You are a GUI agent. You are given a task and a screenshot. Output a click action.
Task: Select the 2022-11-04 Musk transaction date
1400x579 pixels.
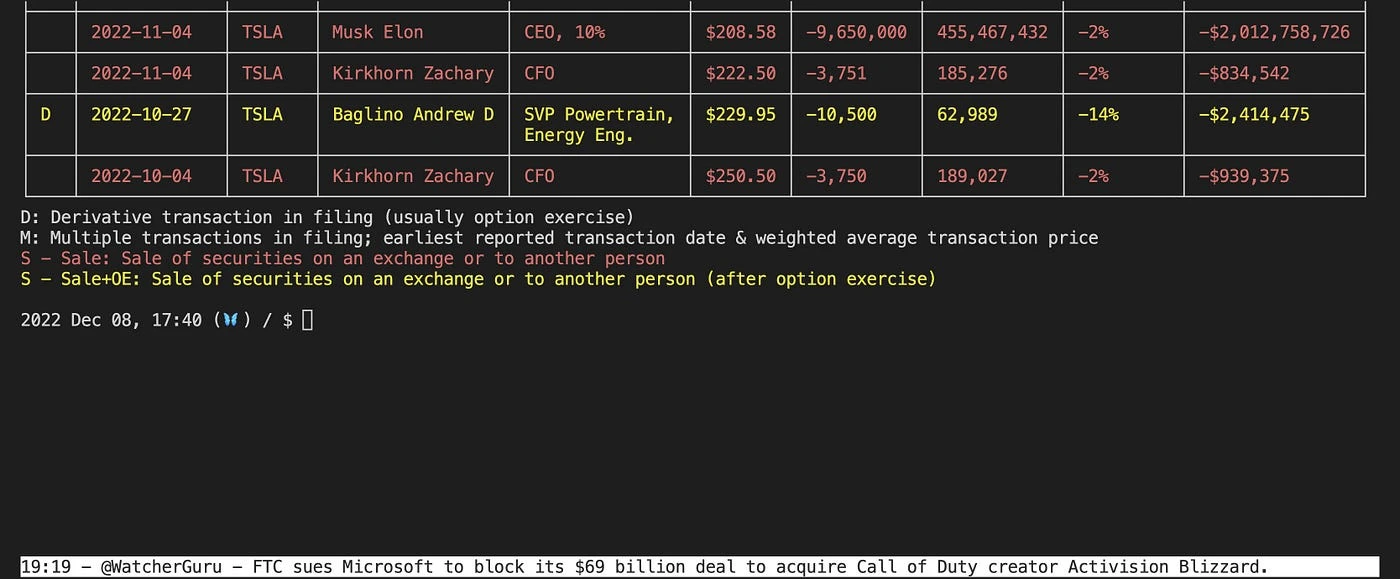coord(141,32)
